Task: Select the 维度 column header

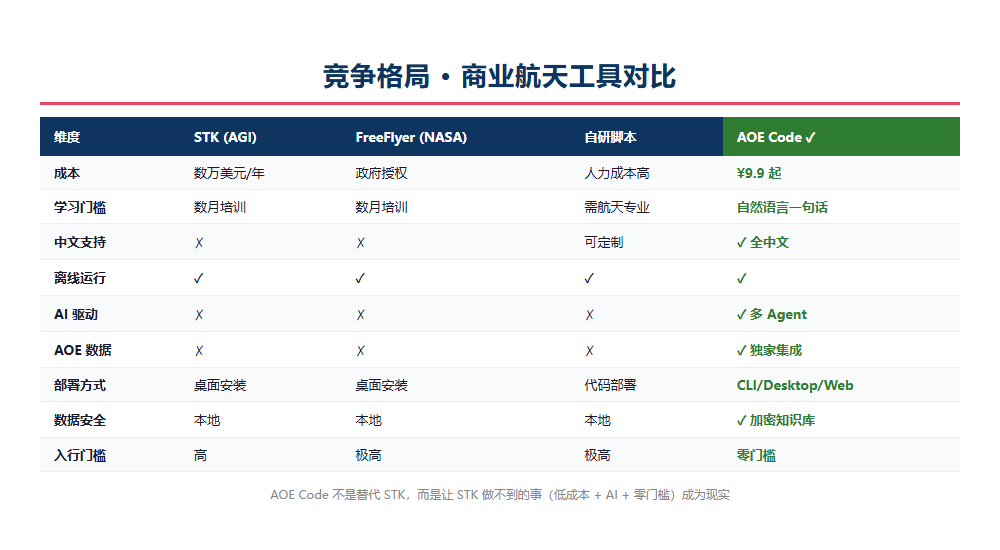Action: (67, 137)
